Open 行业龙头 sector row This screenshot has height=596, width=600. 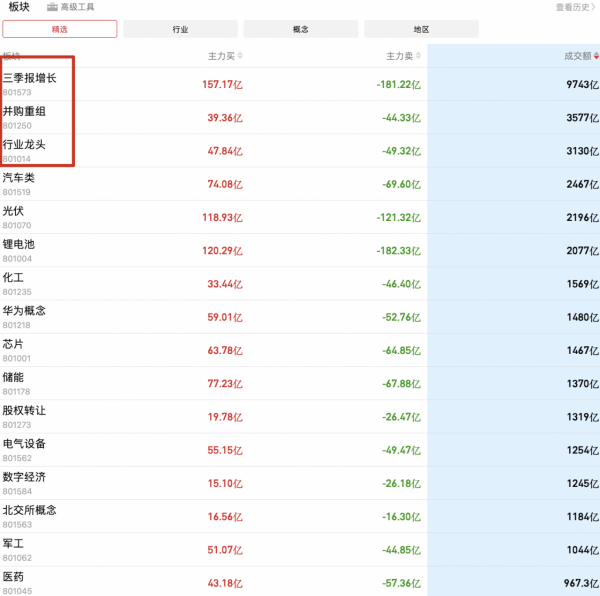pos(300,151)
